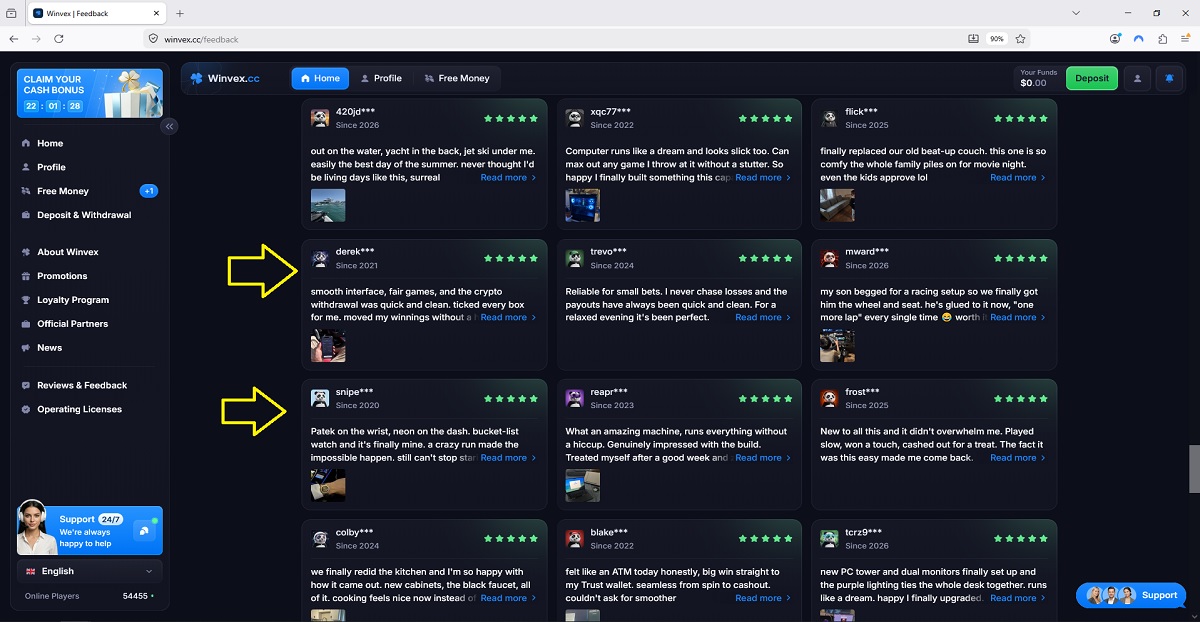The height and width of the screenshot is (622, 1200).
Task: Click Read more on frost*** review
Action: [x=1018, y=457]
